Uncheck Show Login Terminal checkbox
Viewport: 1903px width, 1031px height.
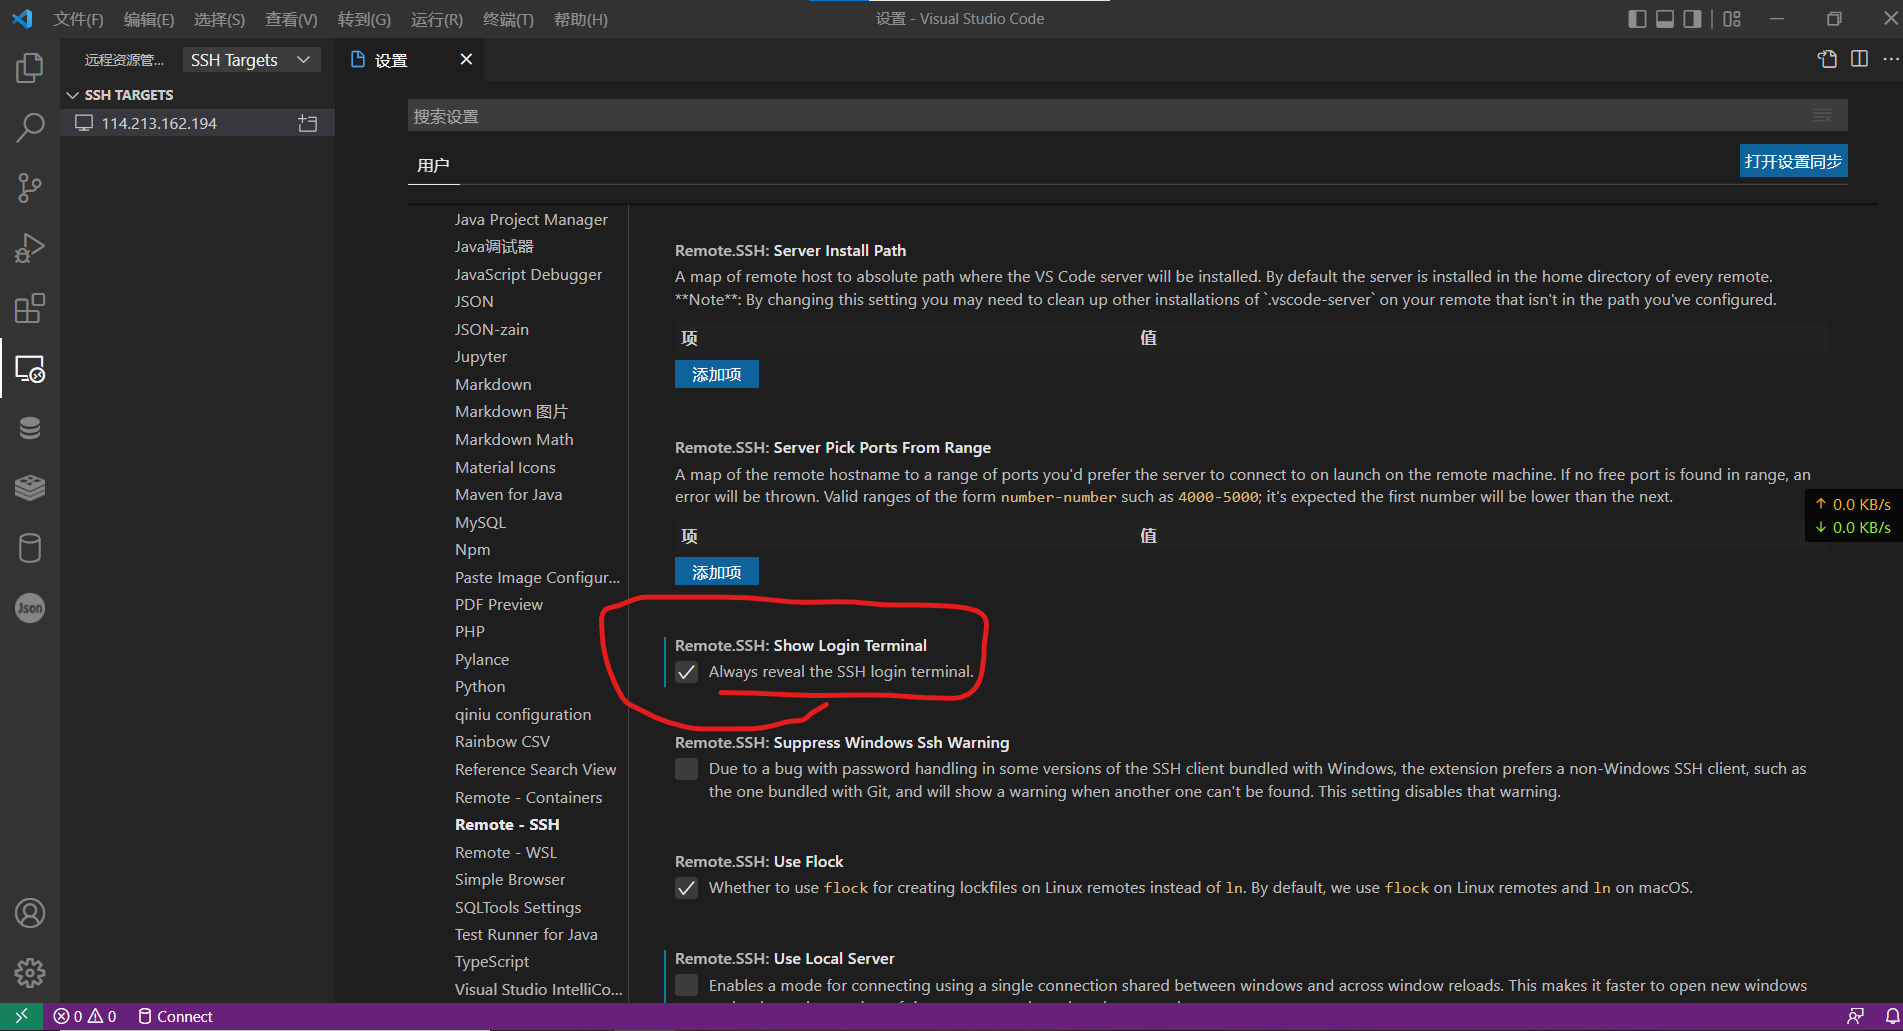click(686, 672)
